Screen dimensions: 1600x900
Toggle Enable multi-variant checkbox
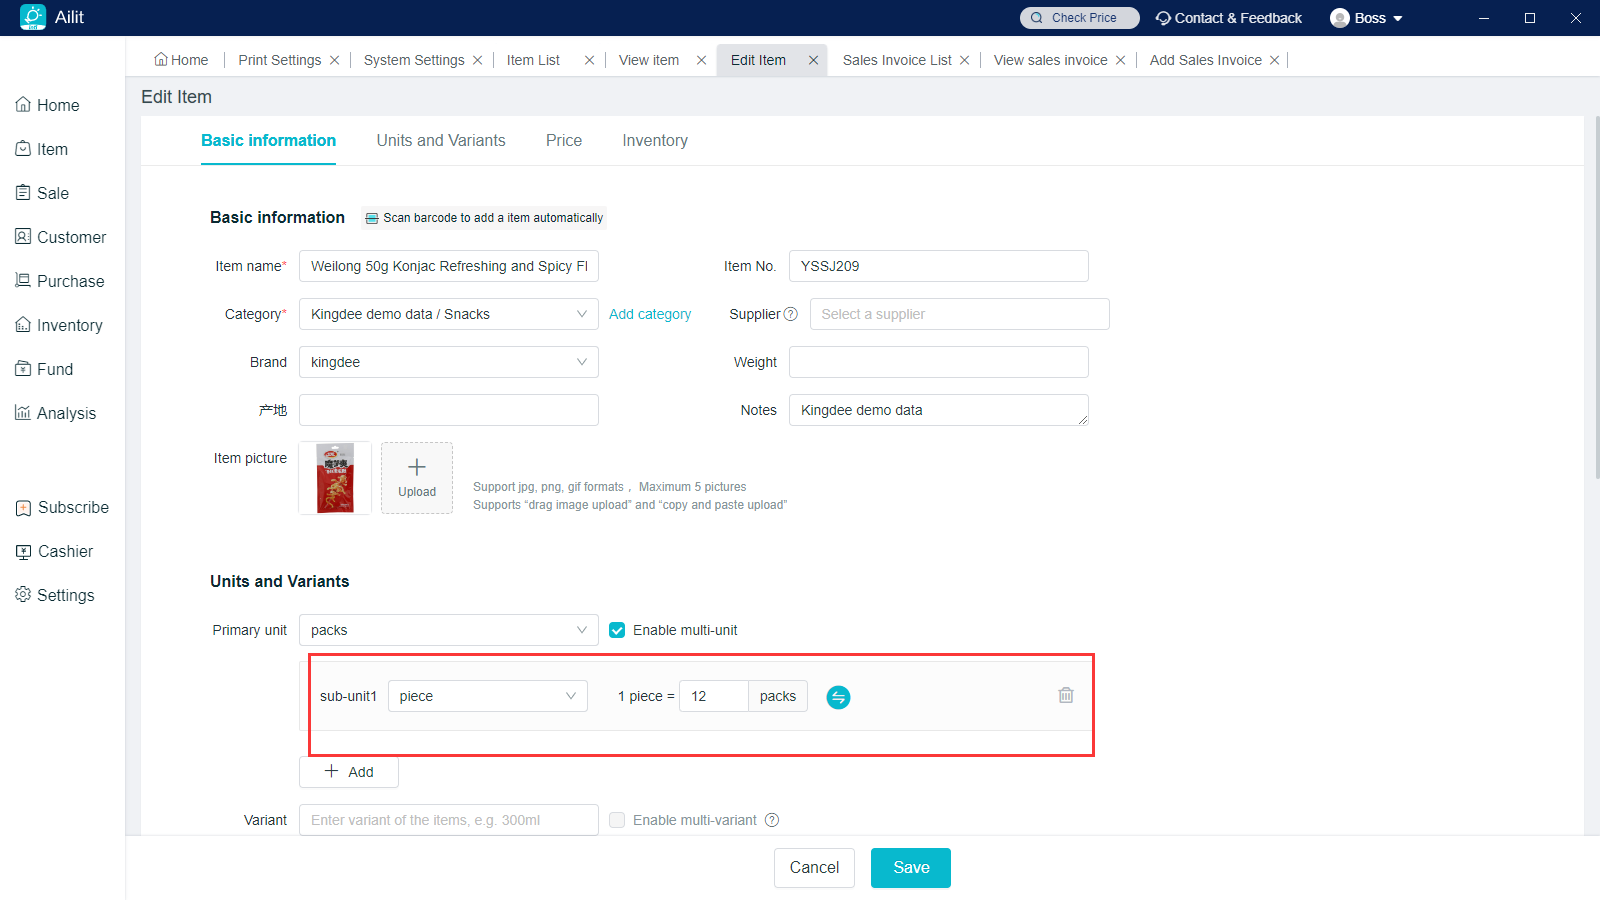click(x=617, y=820)
